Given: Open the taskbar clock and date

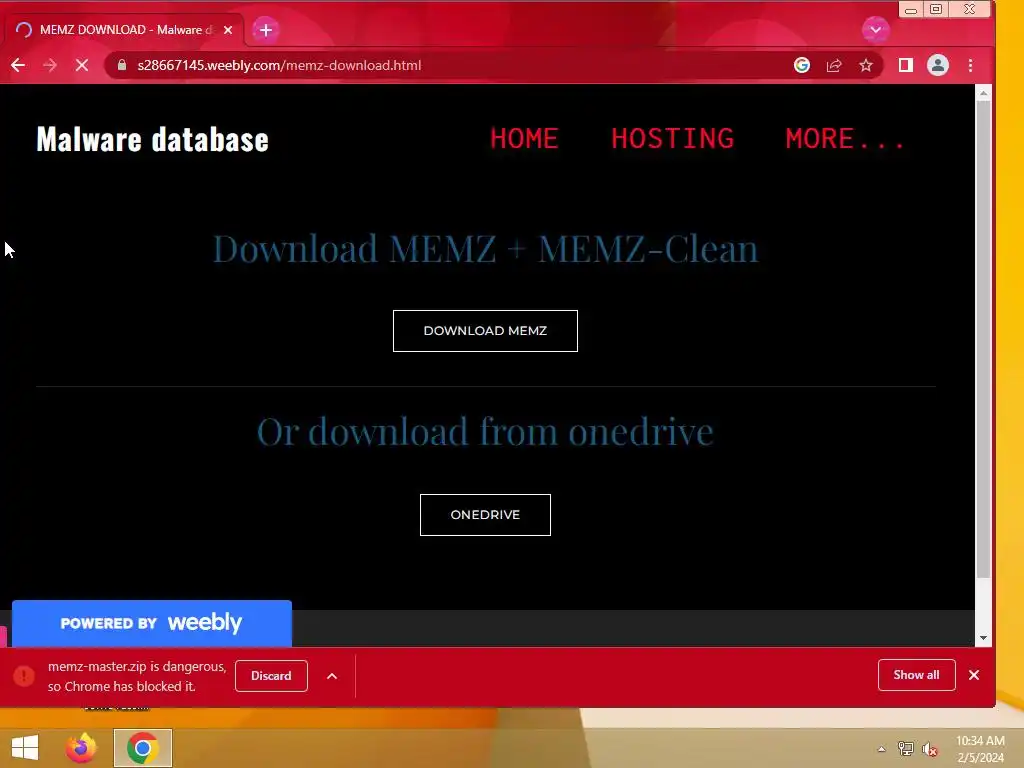Looking at the screenshot, I should [x=980, y=749].
